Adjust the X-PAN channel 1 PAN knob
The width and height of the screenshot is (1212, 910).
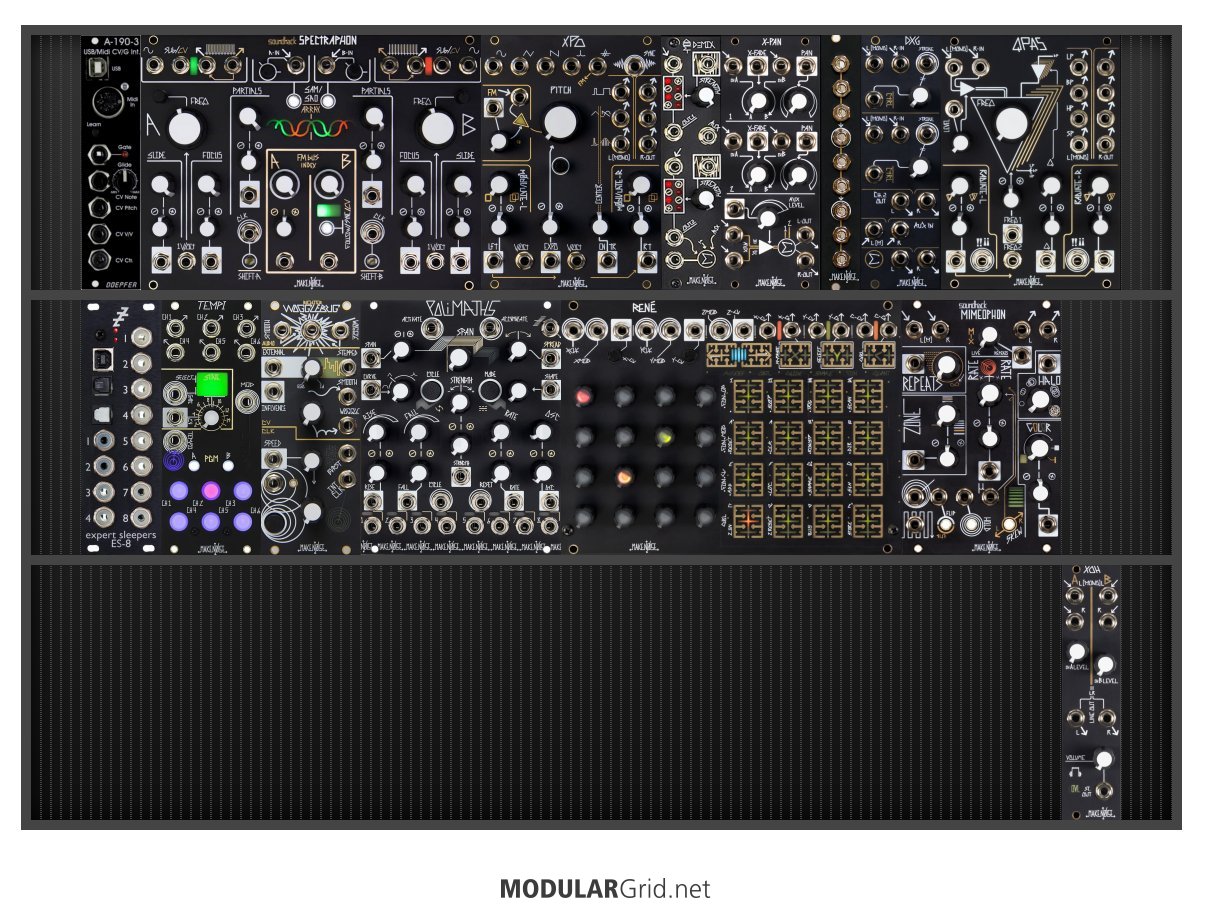click(x=799, y=102)
